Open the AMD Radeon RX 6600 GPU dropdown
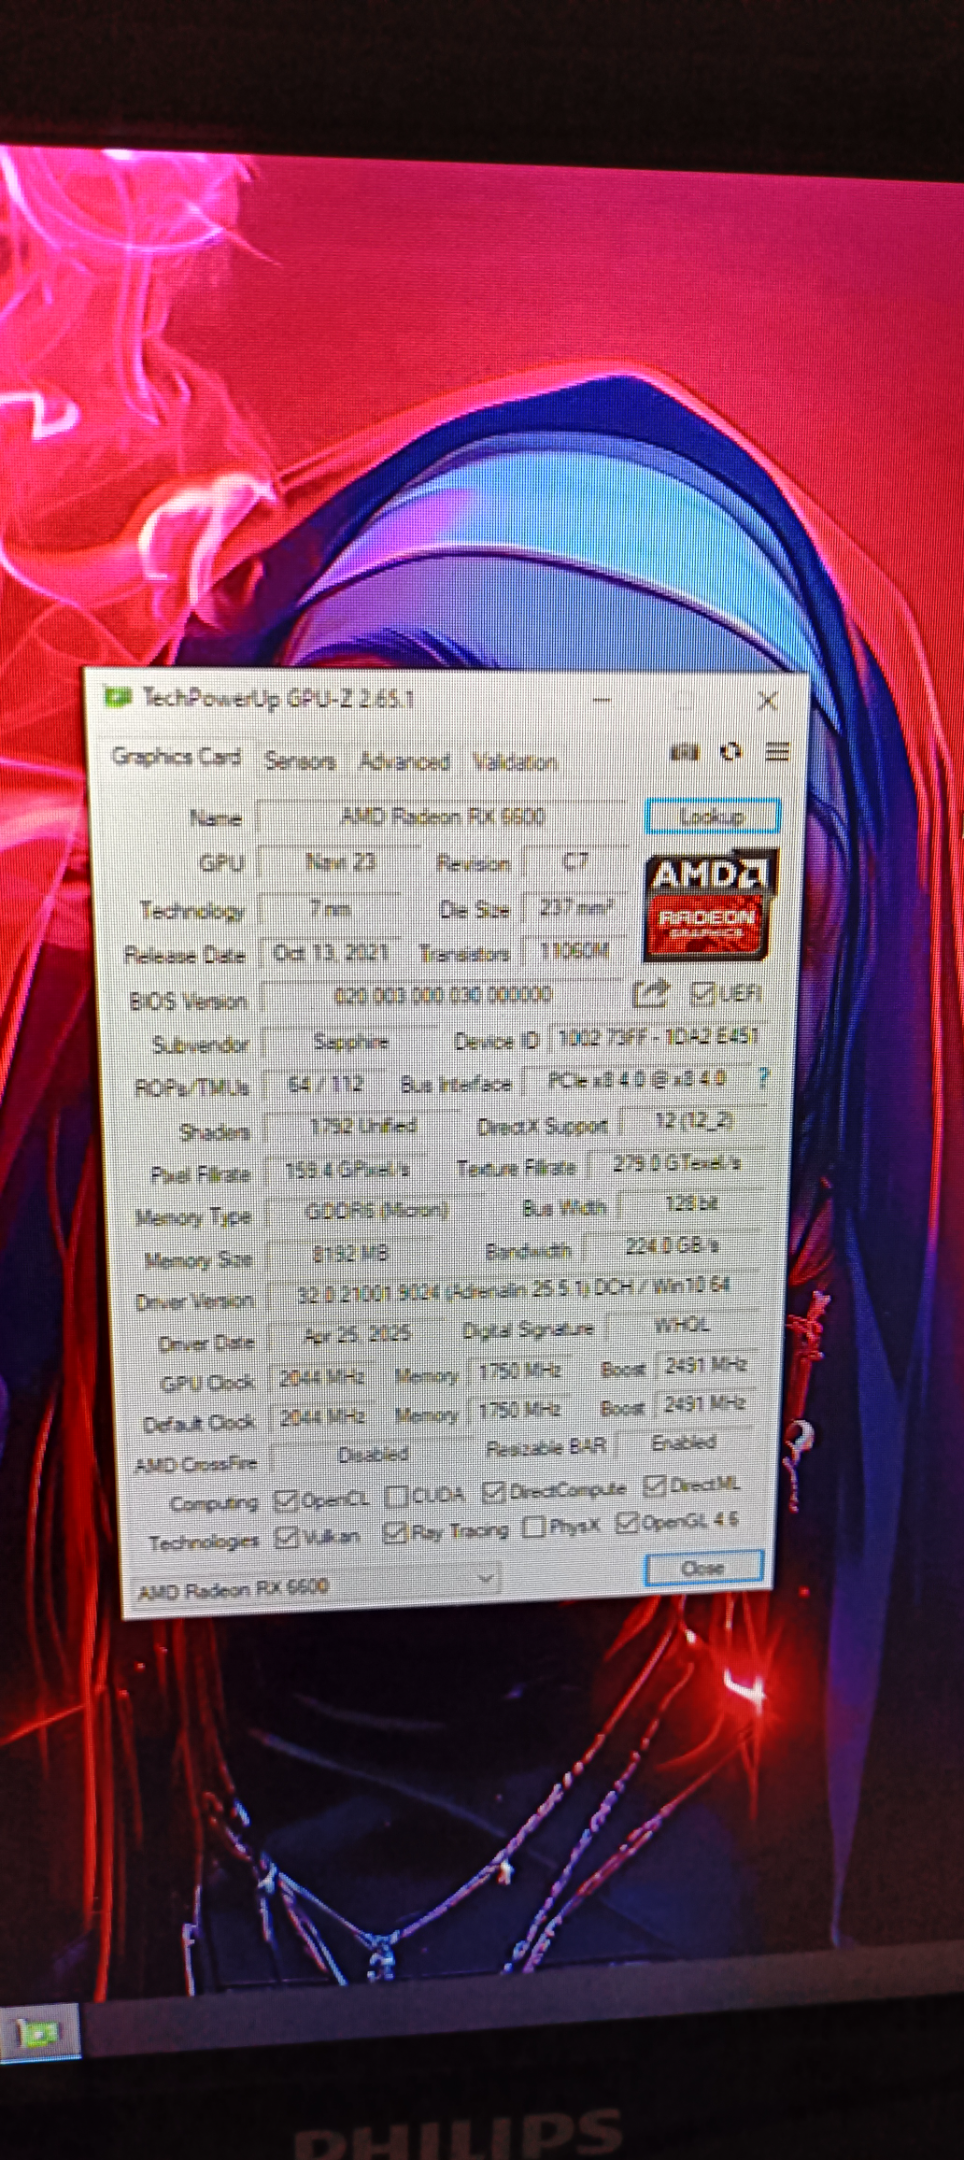This screenshot has width=964, height=2160. (316, 1586)
